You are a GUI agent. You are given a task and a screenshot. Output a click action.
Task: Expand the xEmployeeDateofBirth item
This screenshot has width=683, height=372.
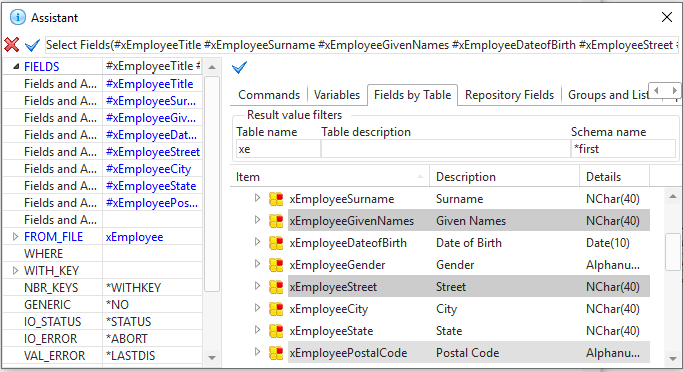(257, 242)
